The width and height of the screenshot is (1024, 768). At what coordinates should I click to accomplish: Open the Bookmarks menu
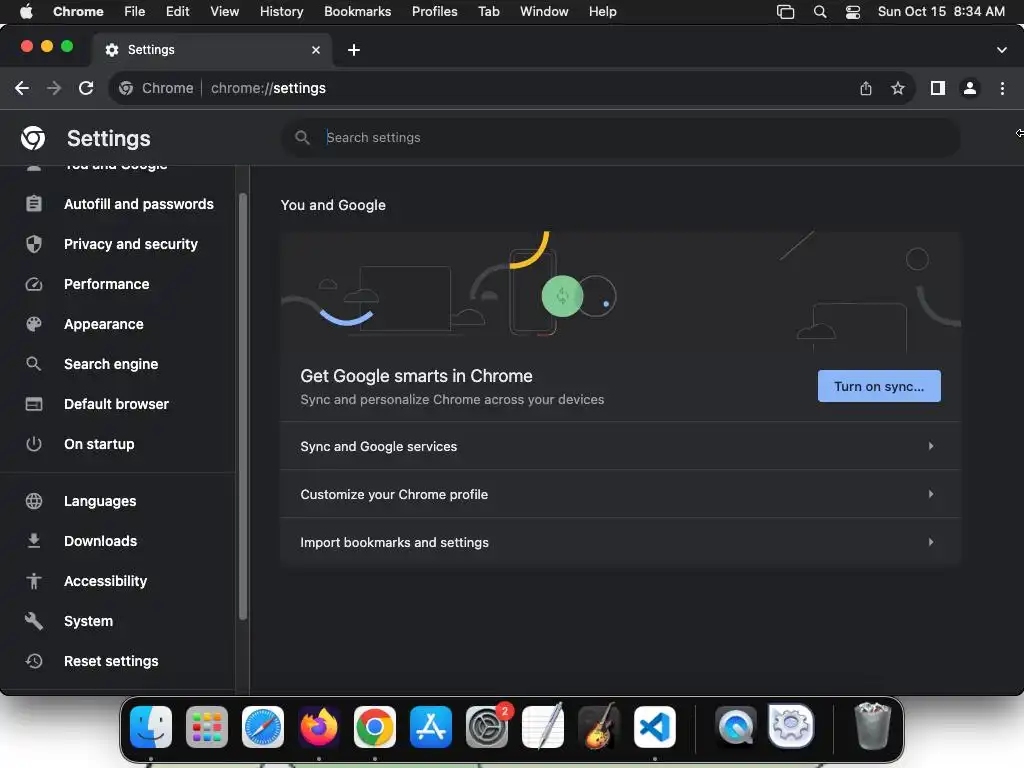click(x=357, y=11)
